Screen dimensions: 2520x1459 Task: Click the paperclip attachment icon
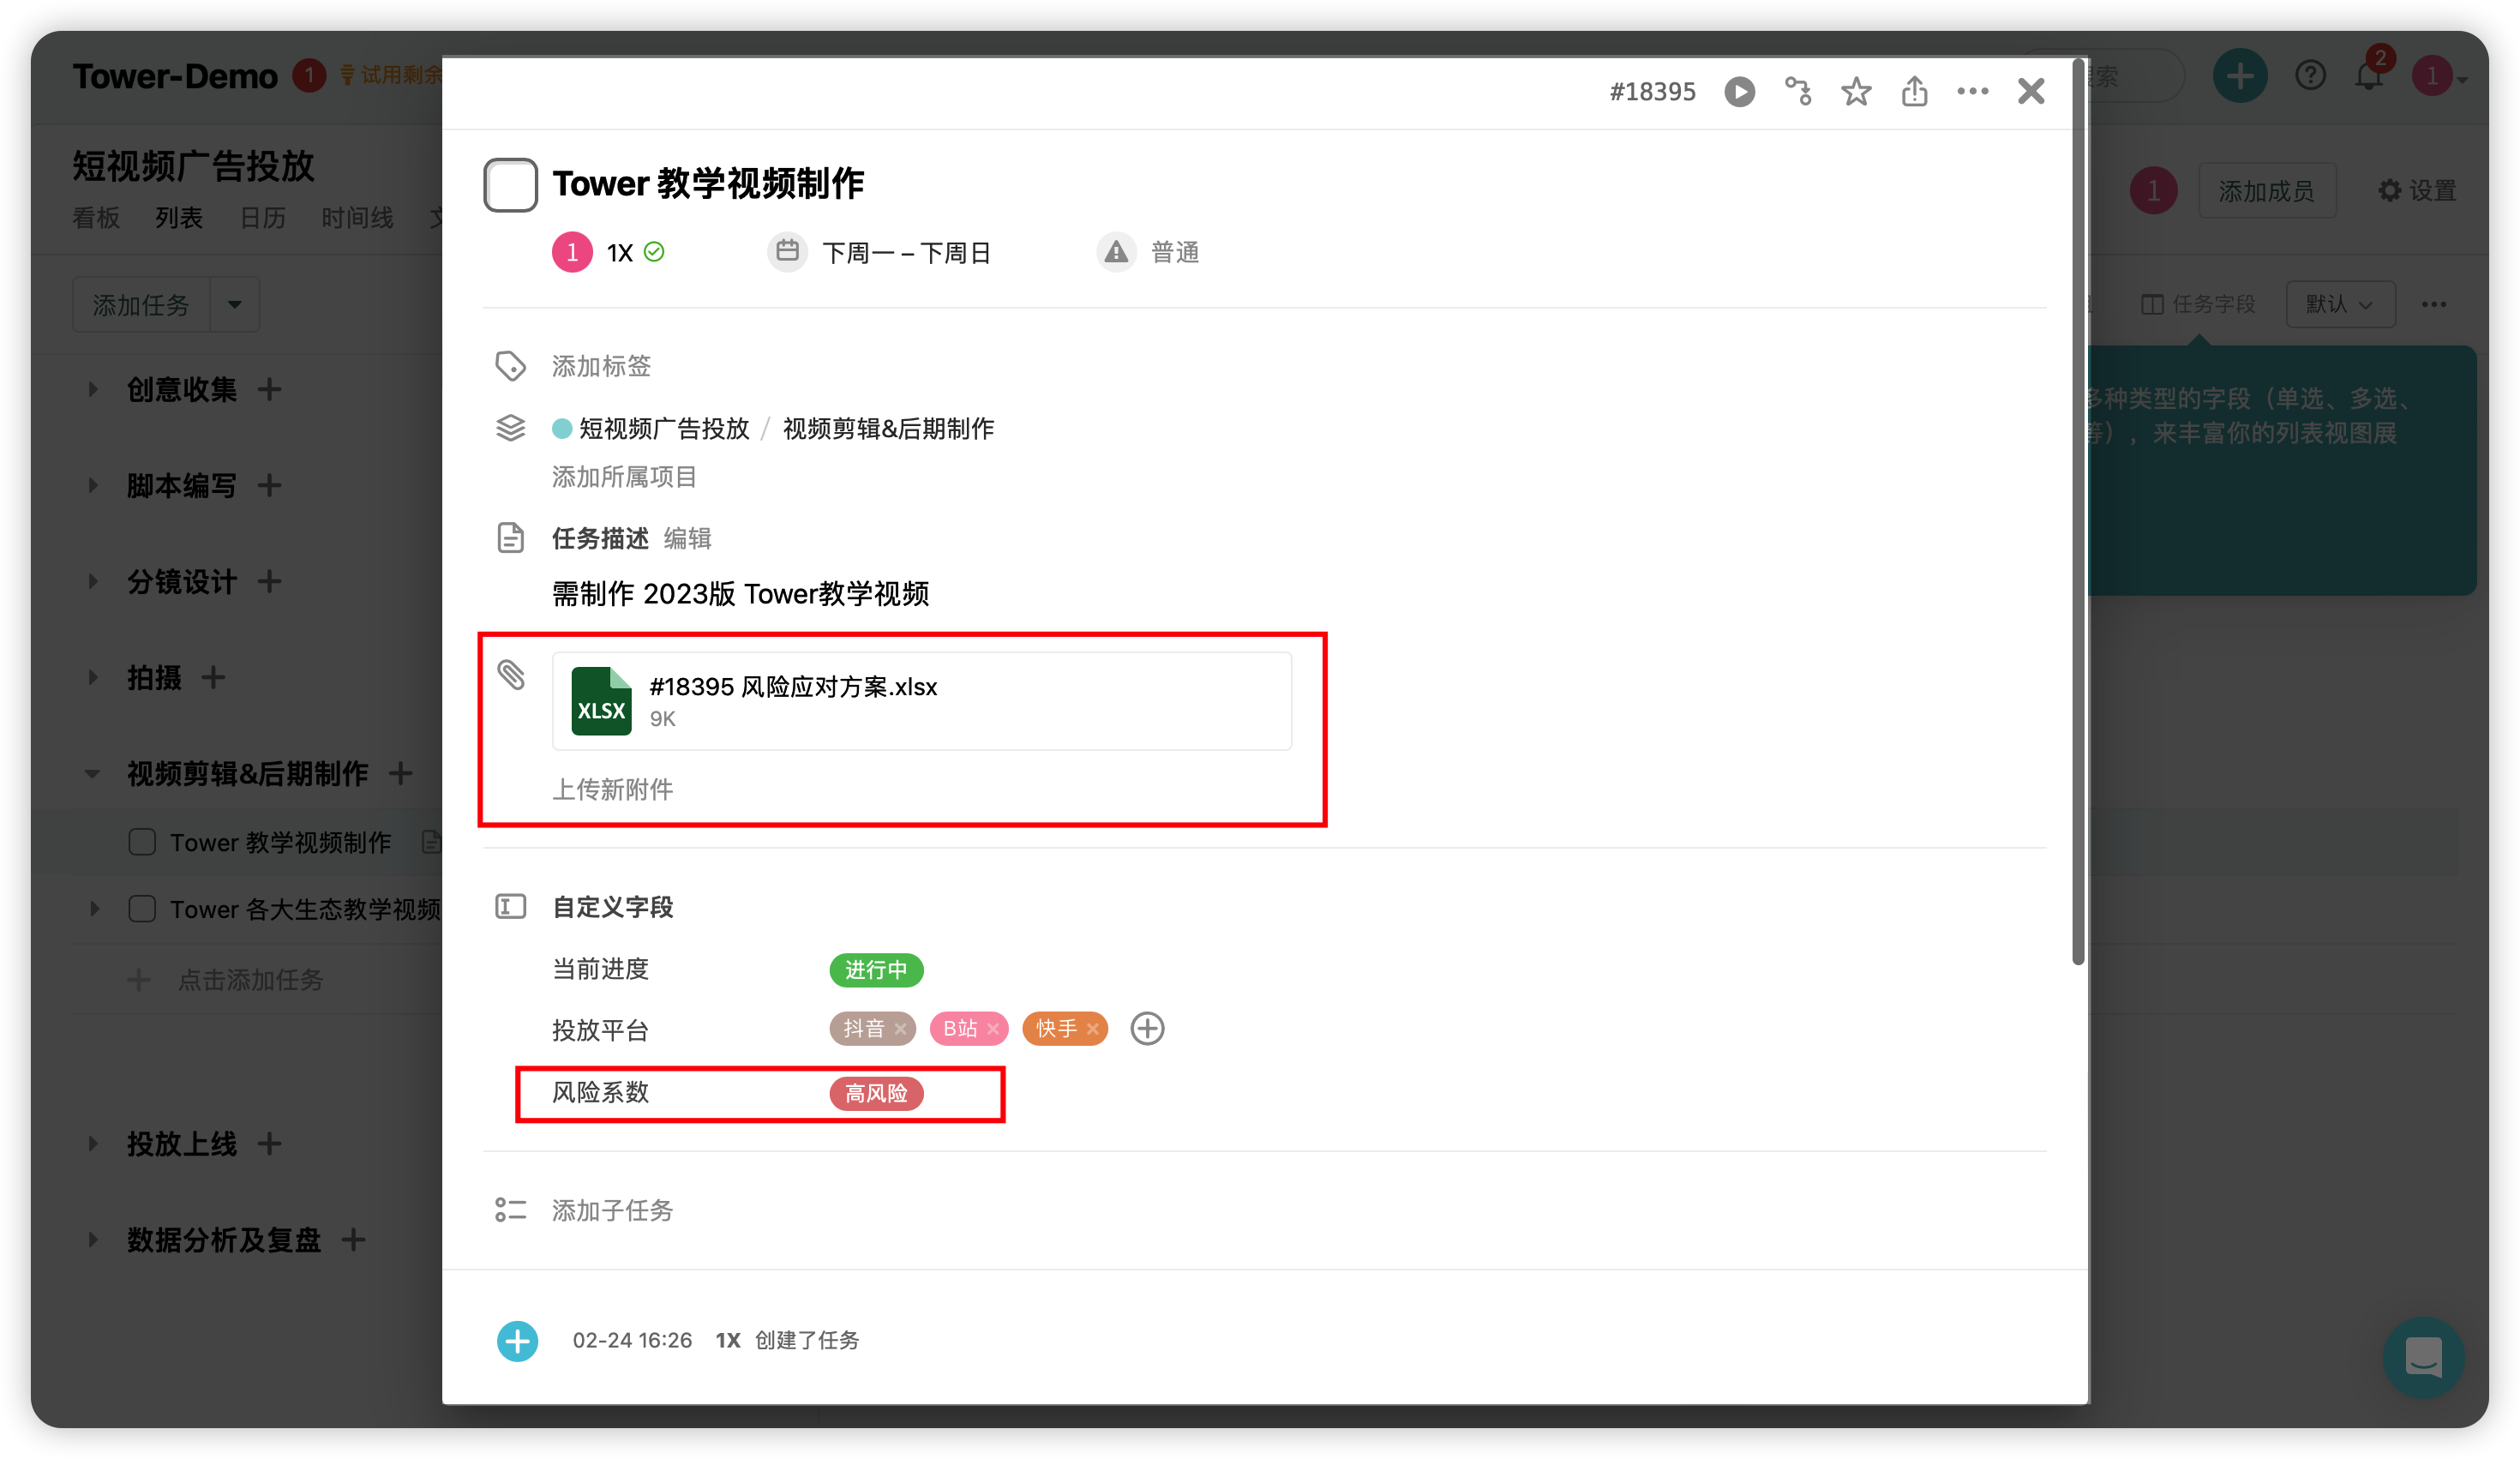(511, 675)
